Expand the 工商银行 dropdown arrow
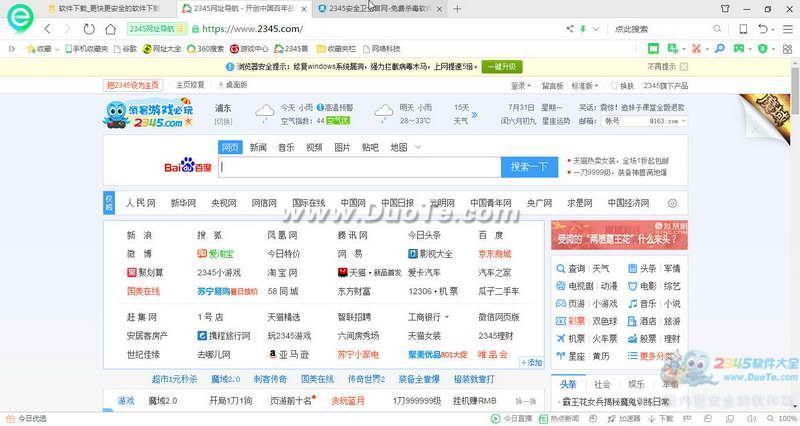Image resolution: width=800 pixels, height=426 pixels. 447,317
